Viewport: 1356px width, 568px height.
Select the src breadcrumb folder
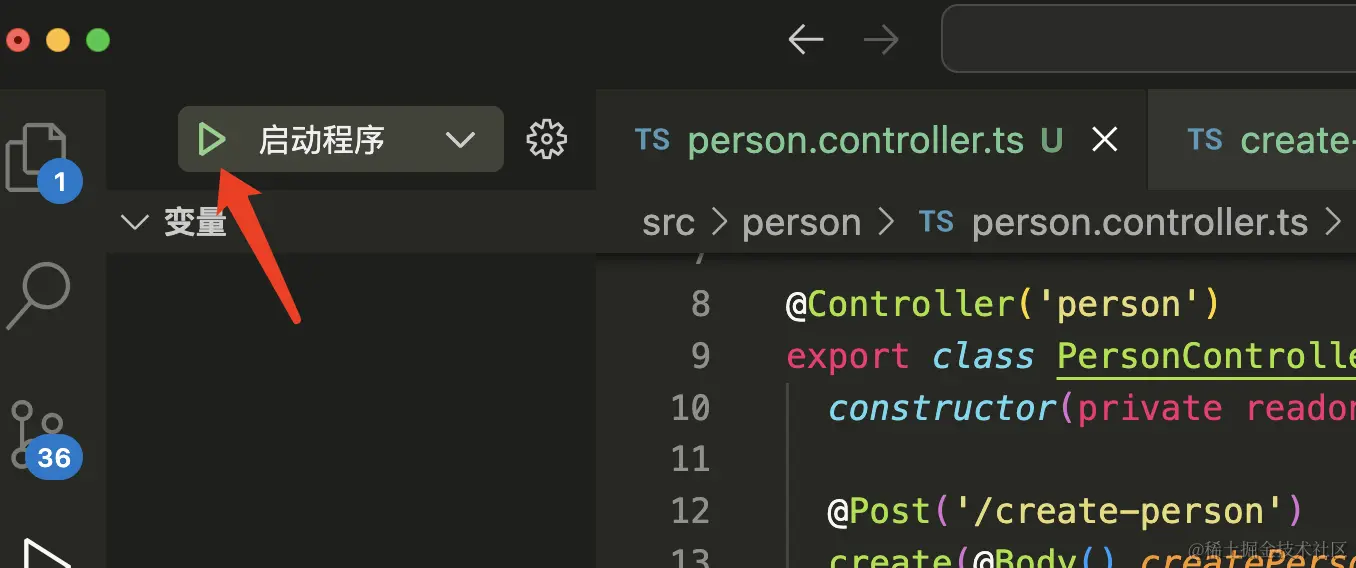point(668,222)
